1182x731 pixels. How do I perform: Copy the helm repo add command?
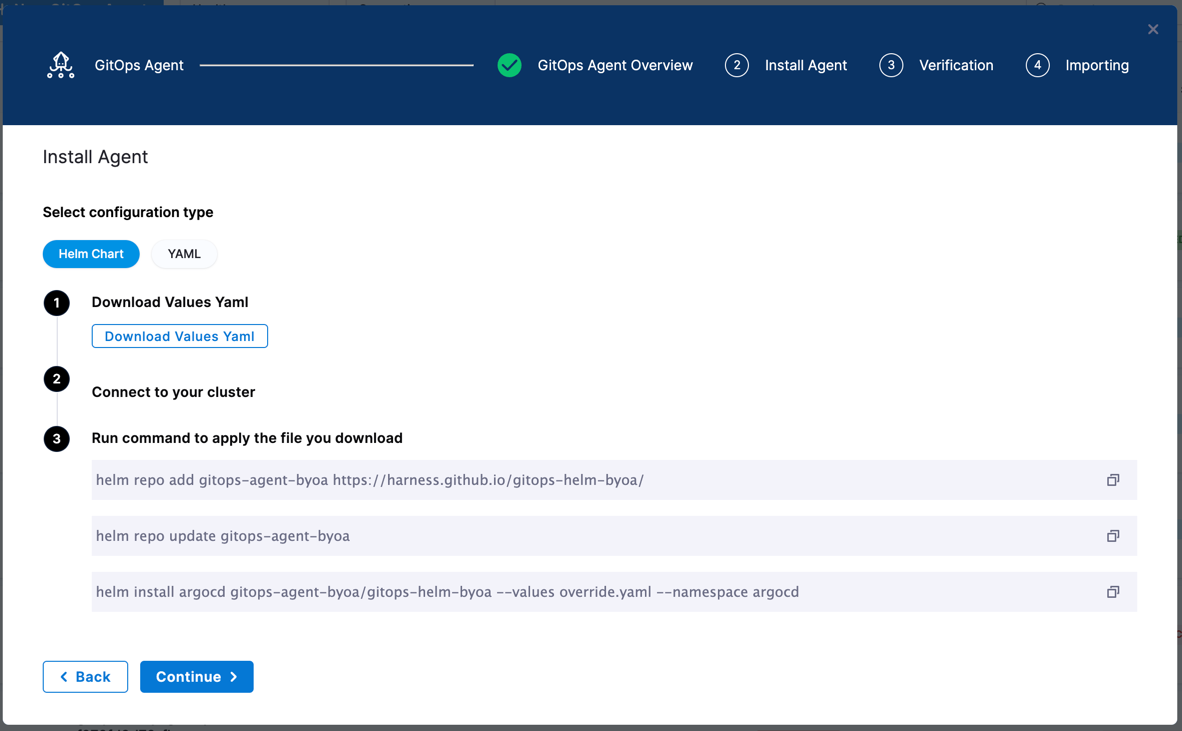pyautogui.click(x=1112, y=480)
